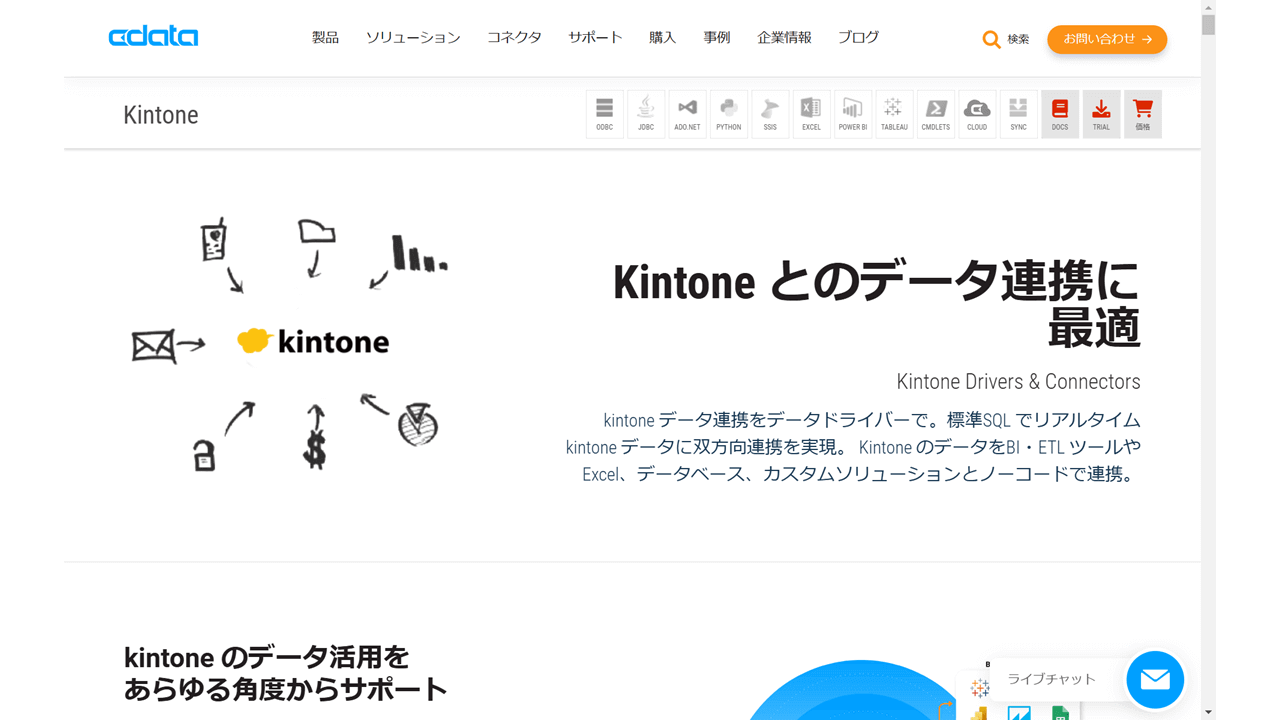1280x720 pixels.
Task: Open the Power BI connector icon
Action: (853, 114)
